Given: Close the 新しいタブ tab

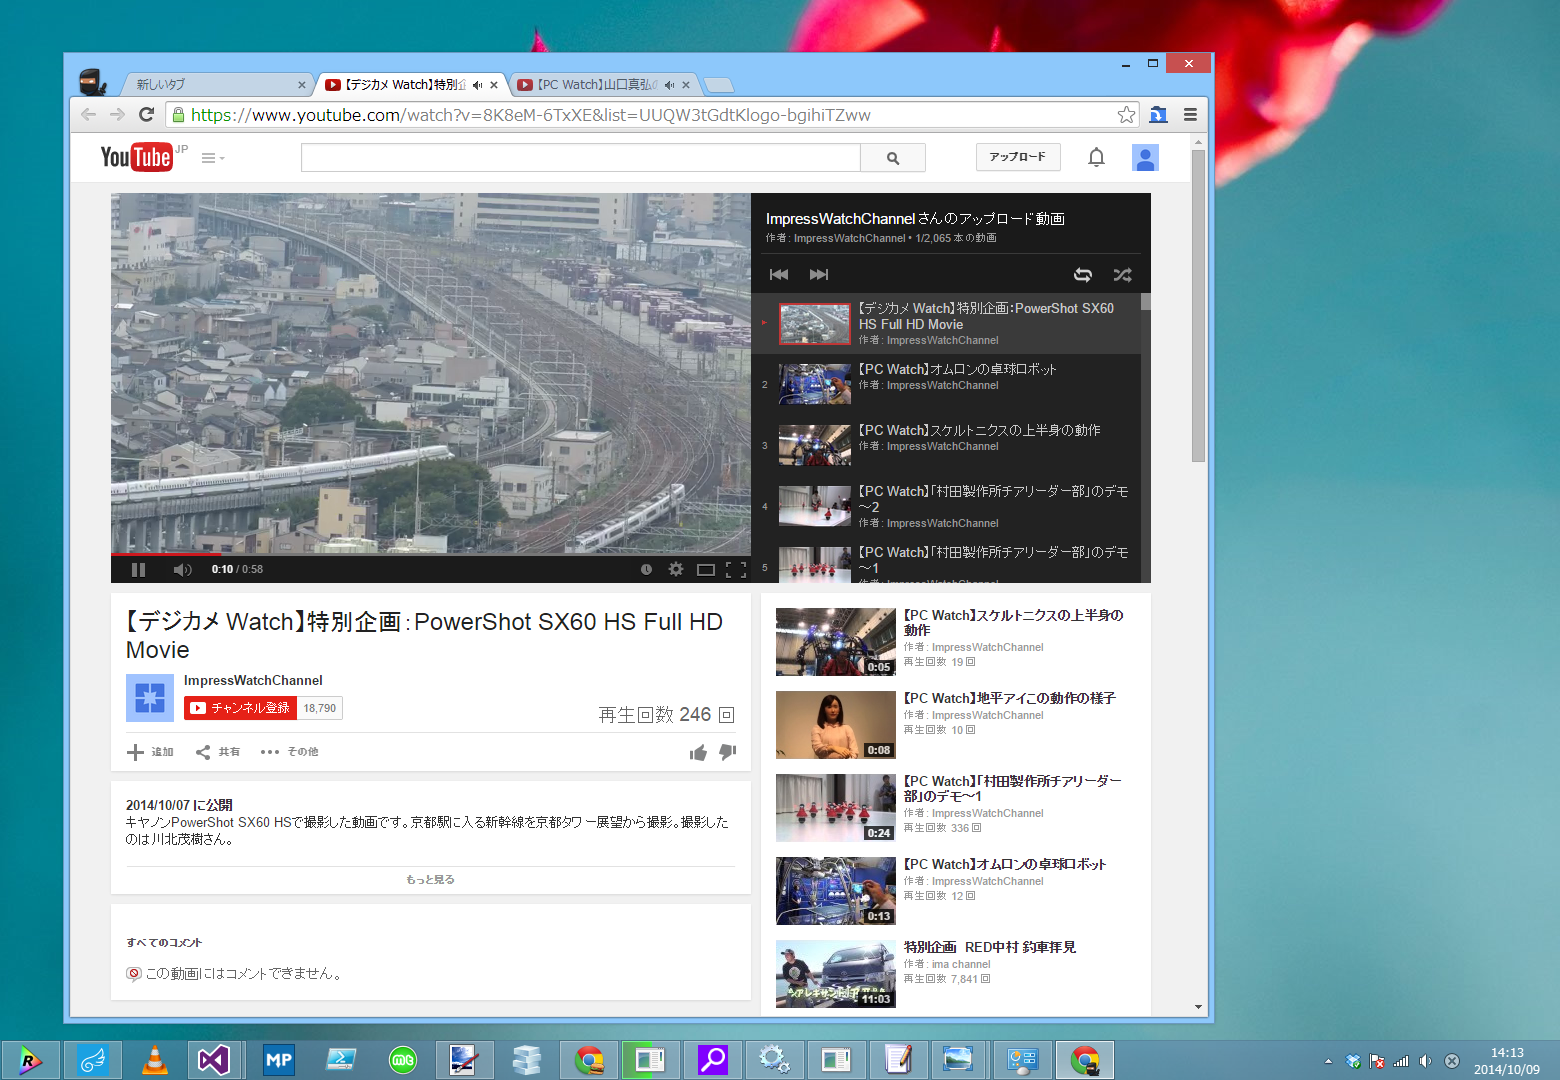Looking at the screenshot, I should pyautogui.click(x=302, y=85).
